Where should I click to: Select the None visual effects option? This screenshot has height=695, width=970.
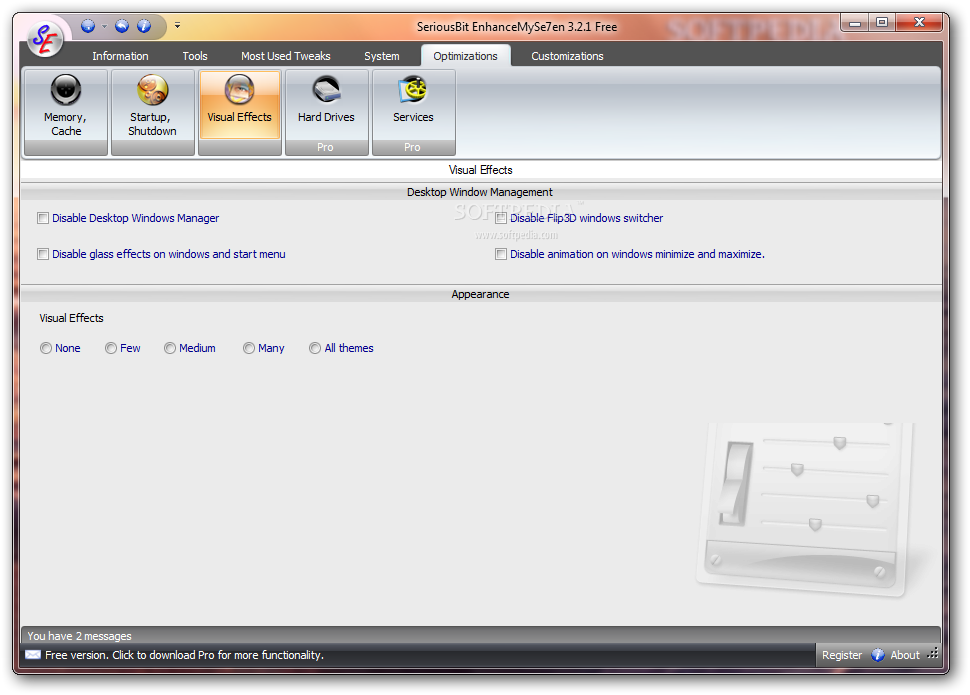(x=46, y=348)
